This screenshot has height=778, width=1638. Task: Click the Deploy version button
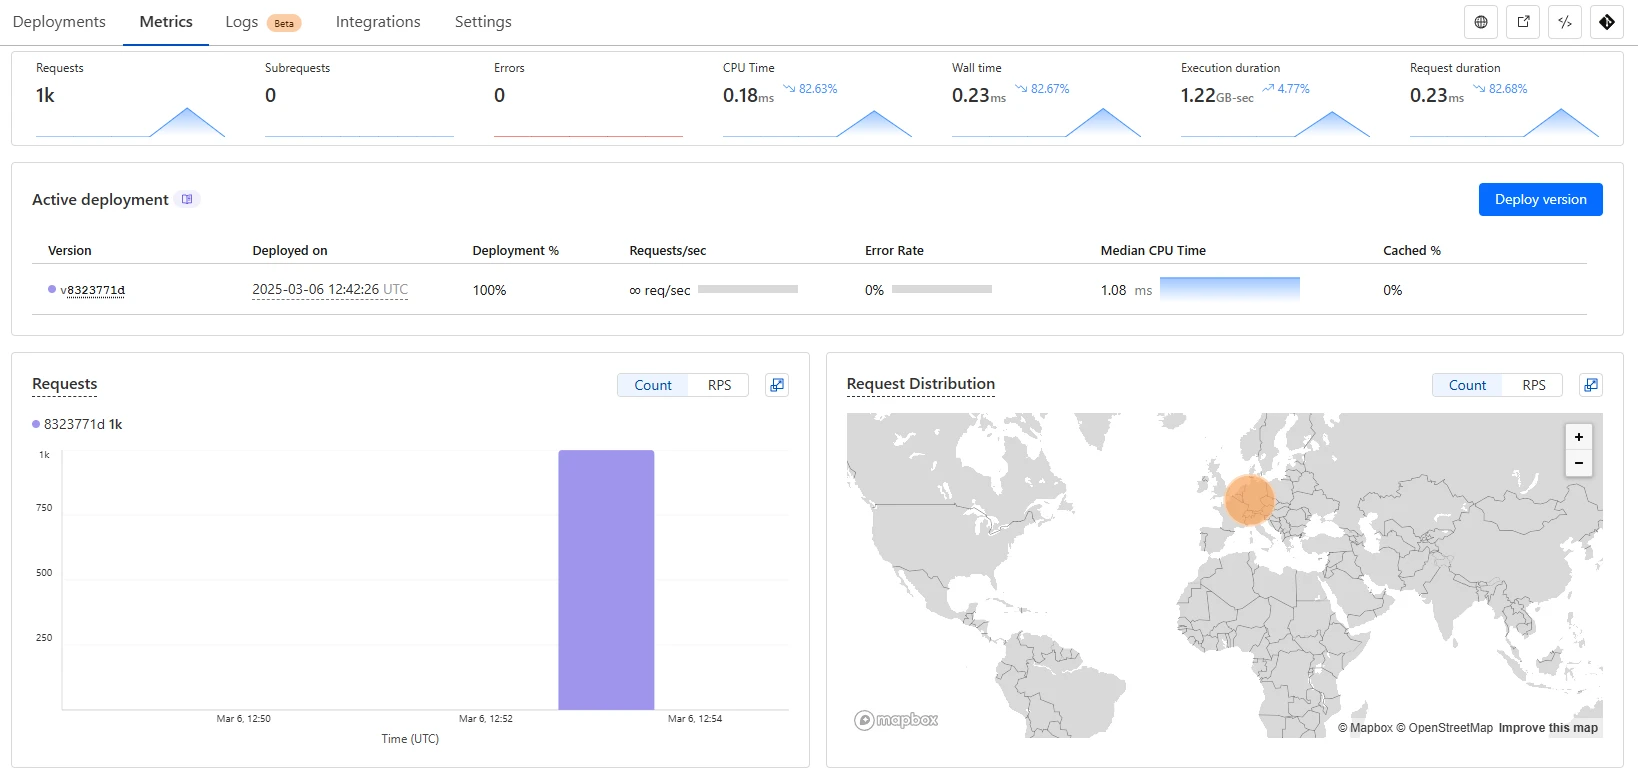pyautogui.click(x=1540, y=199)
